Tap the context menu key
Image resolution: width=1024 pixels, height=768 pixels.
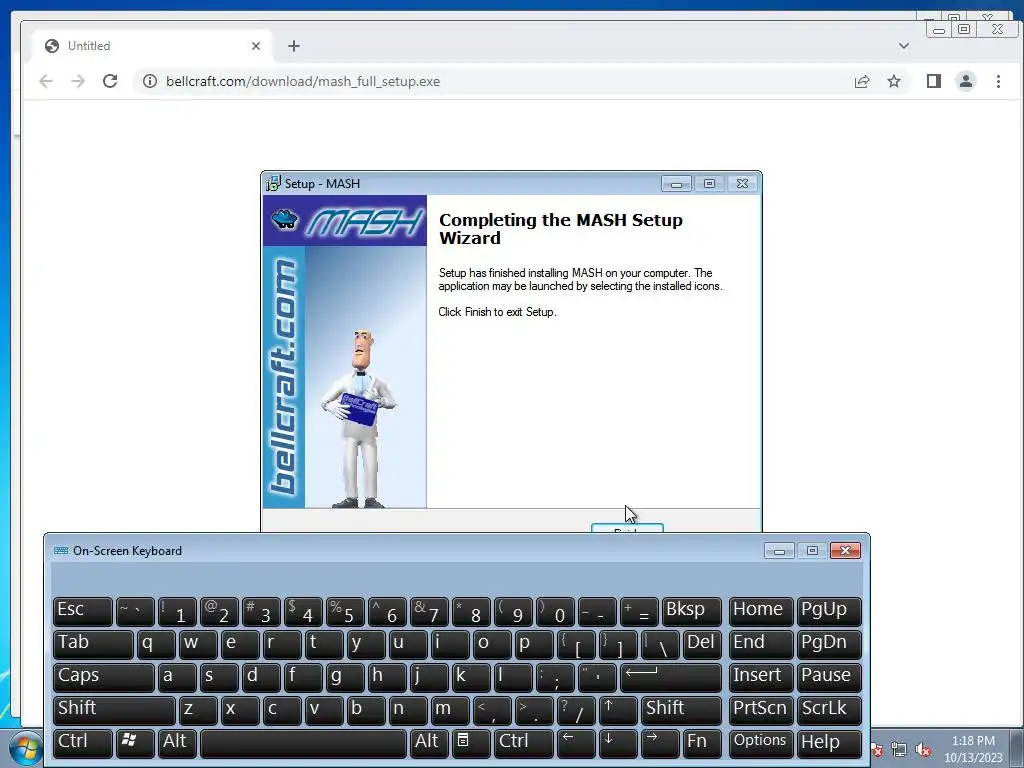point(470,743)
